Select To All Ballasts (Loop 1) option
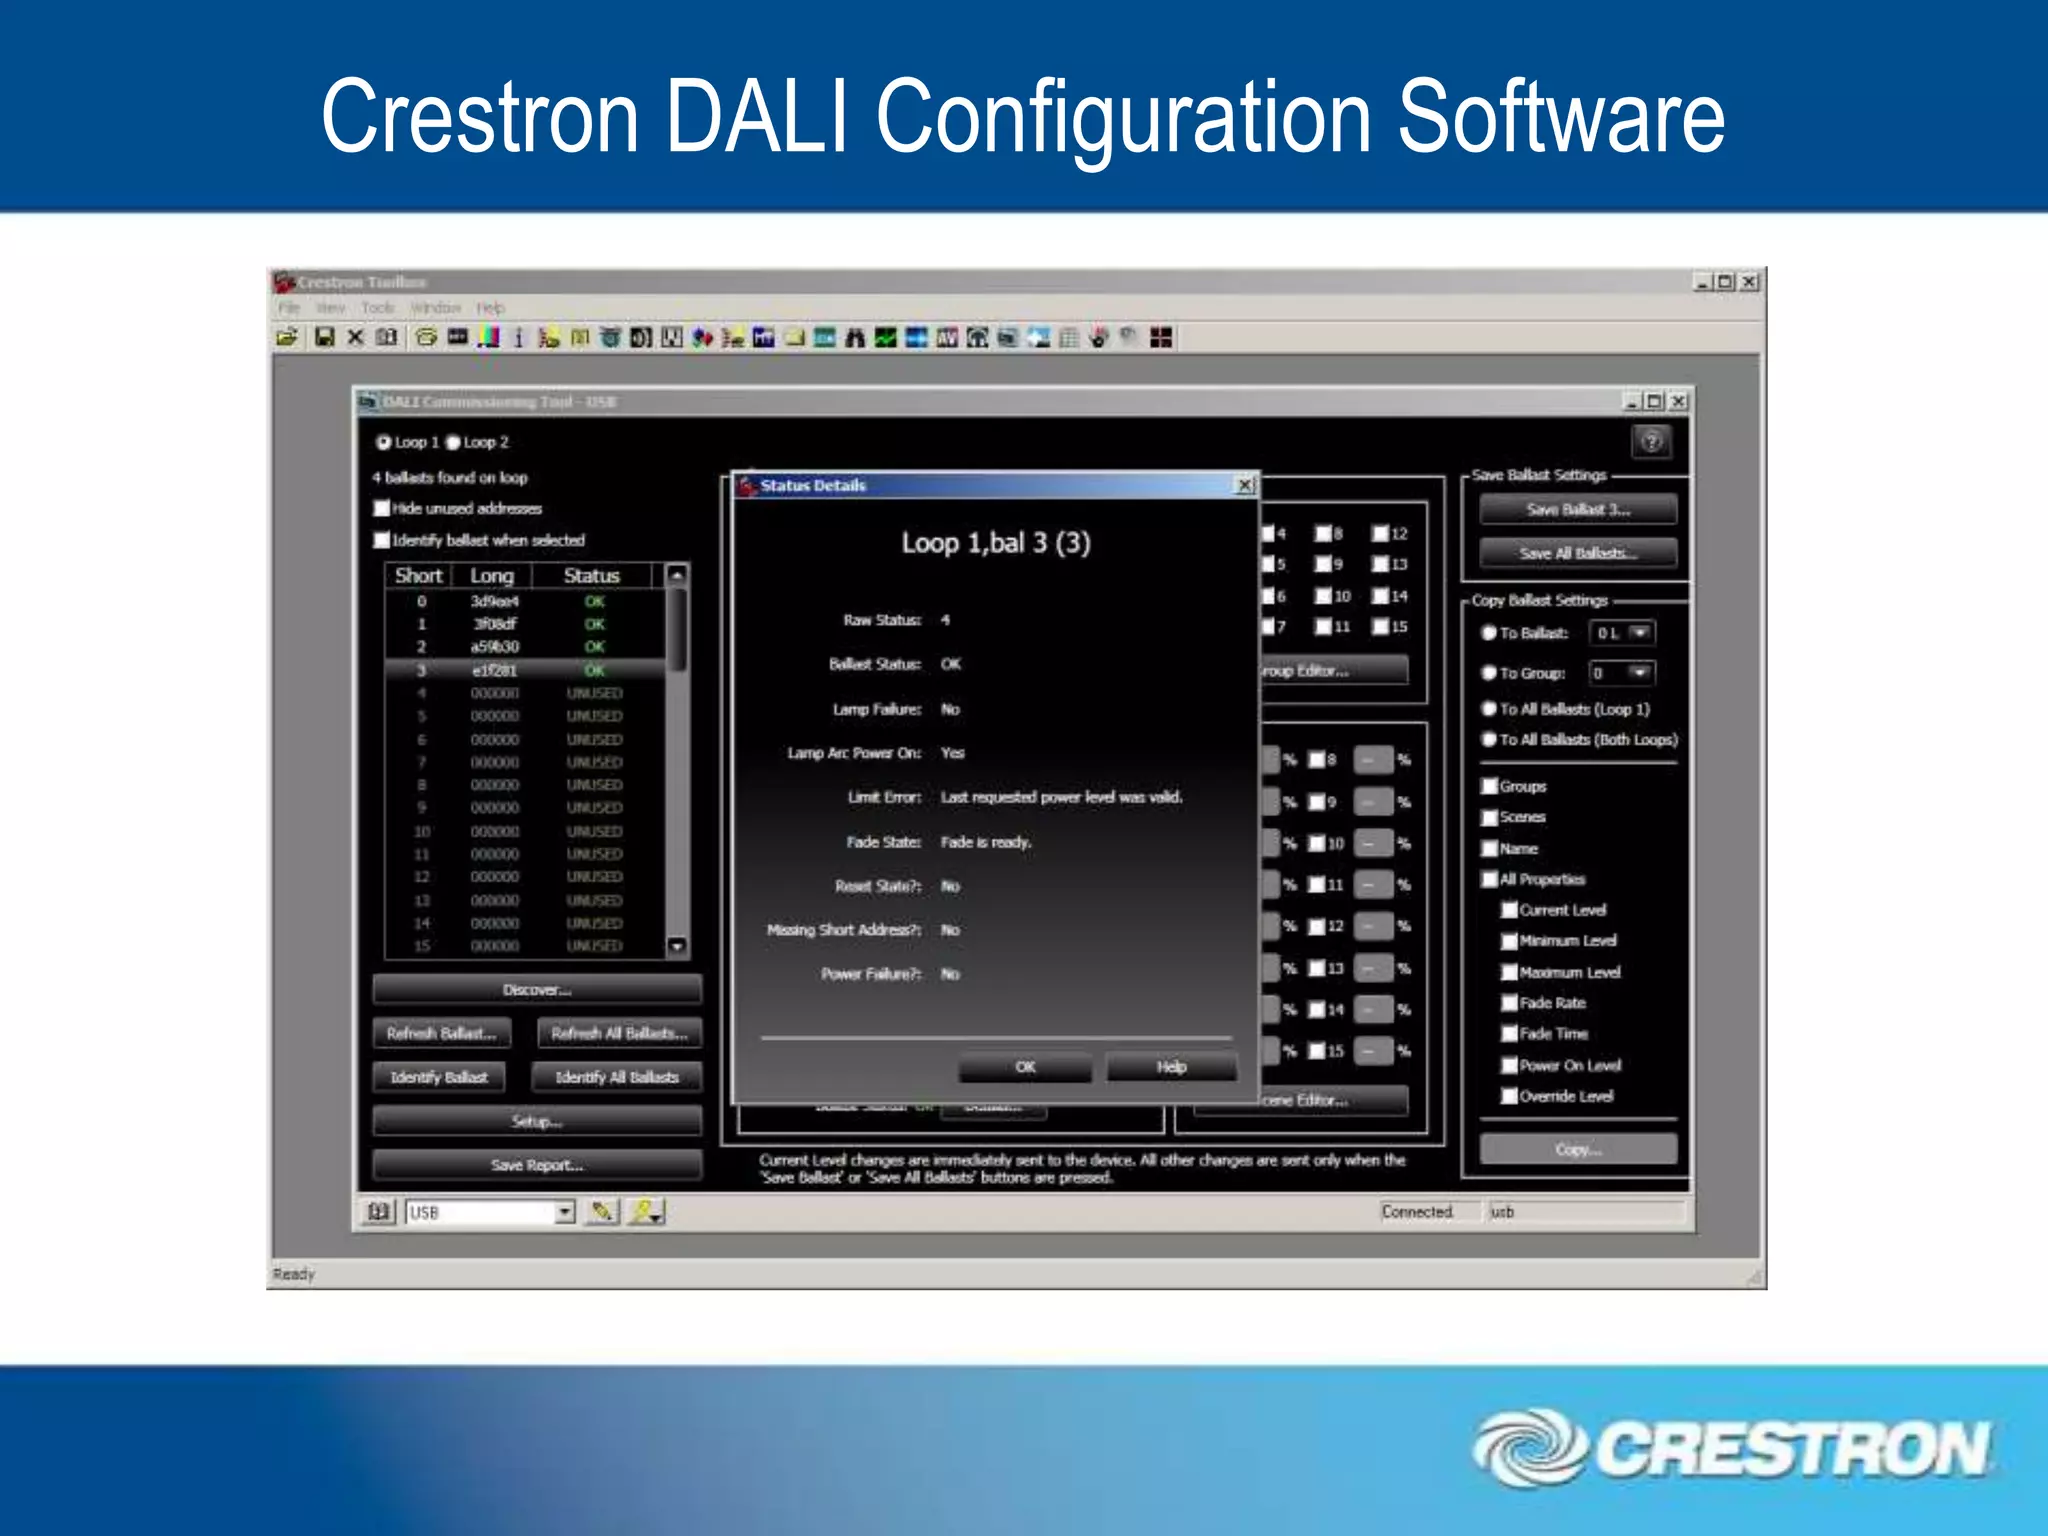This screenshot has width=2048, height=1536. [1488, 709]
